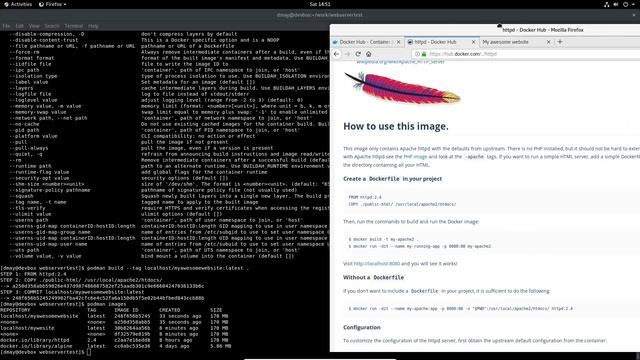This screenshot has width=640, height=360.
Task: Show site information for hub.docker.com
Action: pyautogui.click(x=417, y=54)
